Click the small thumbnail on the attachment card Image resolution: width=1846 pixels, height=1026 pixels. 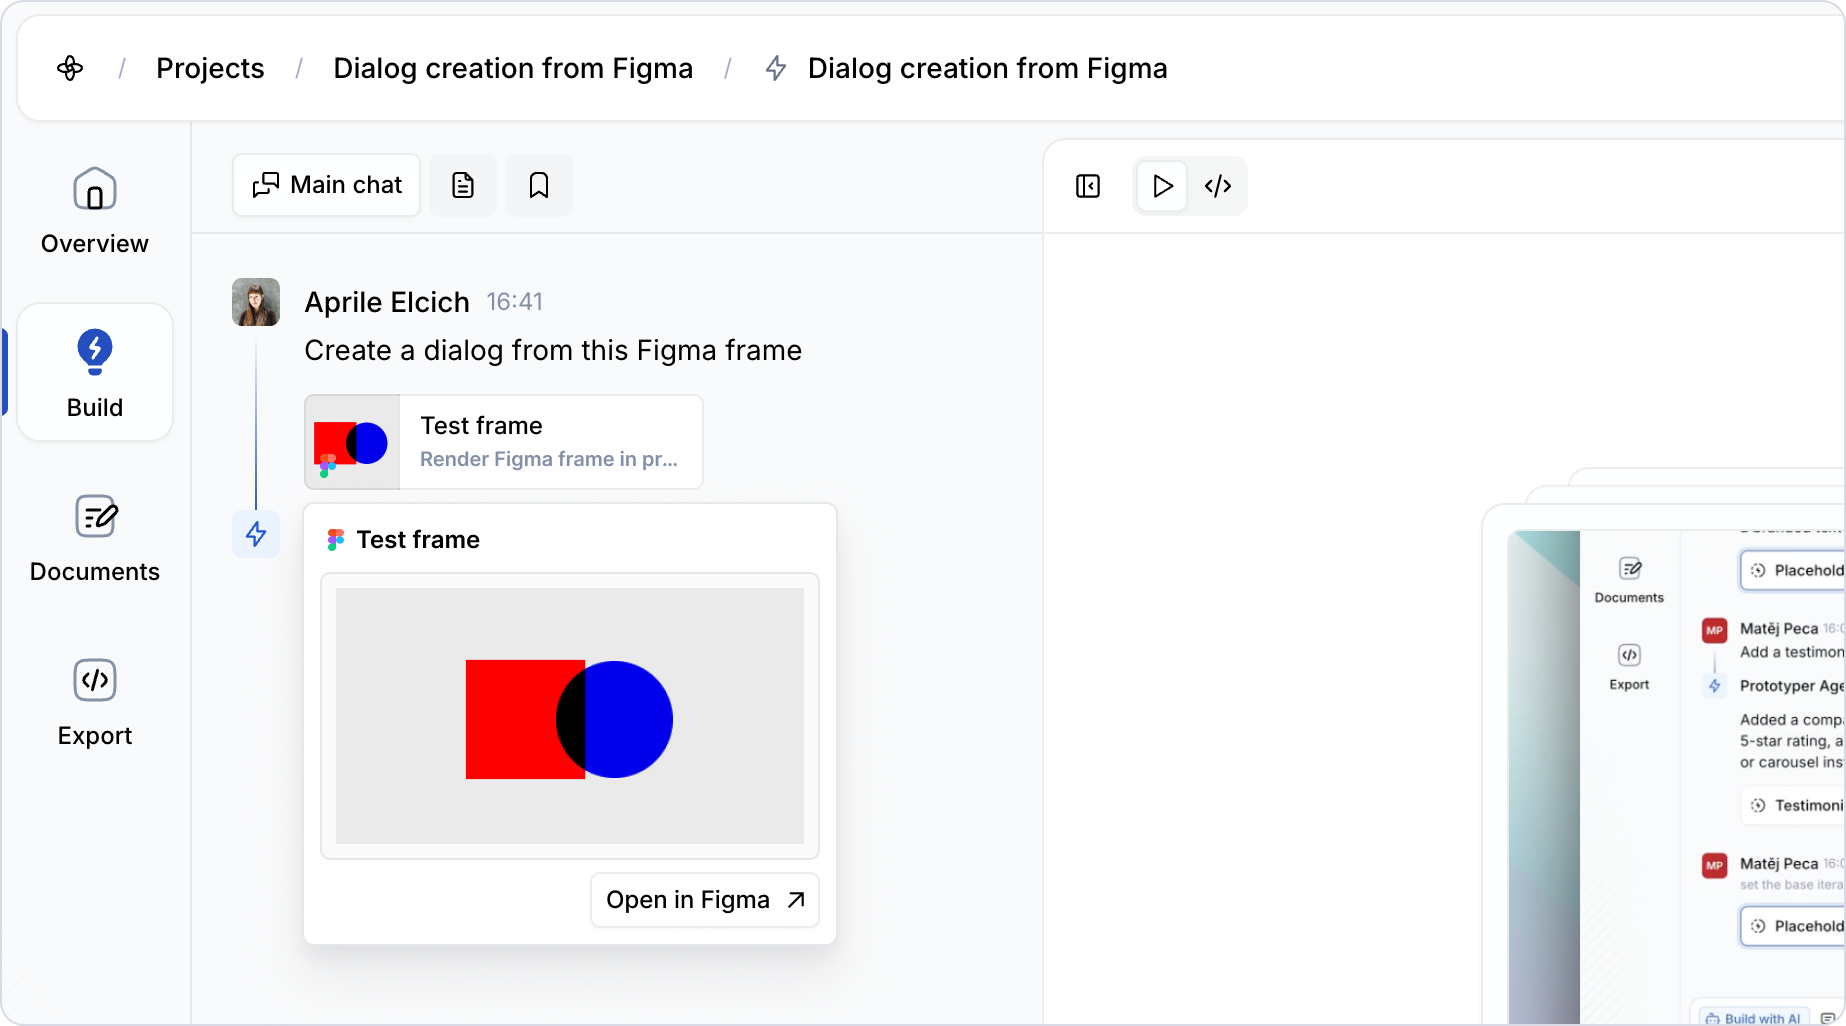[352, 442]
